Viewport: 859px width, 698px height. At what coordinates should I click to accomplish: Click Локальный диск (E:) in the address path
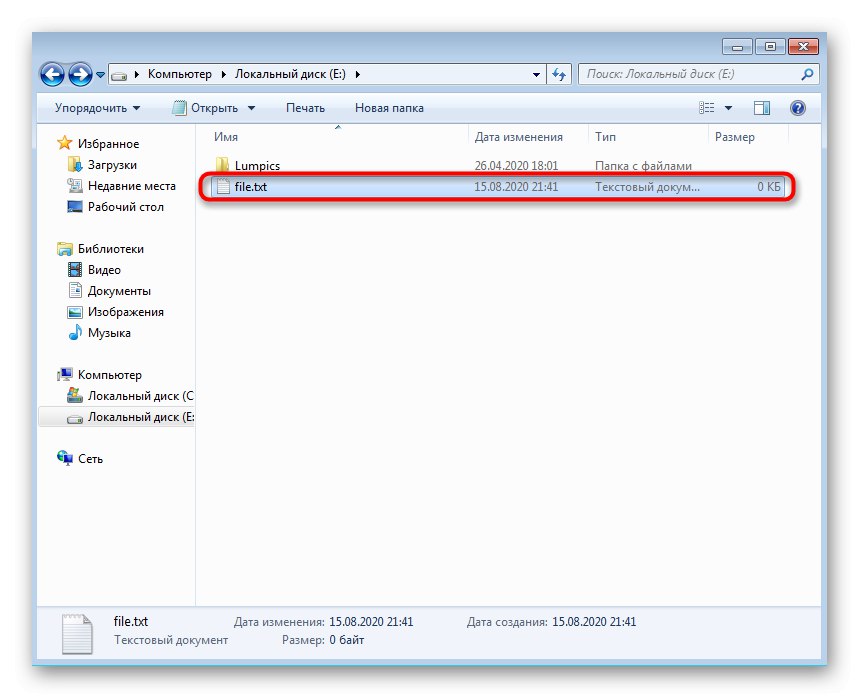[290, 74]
